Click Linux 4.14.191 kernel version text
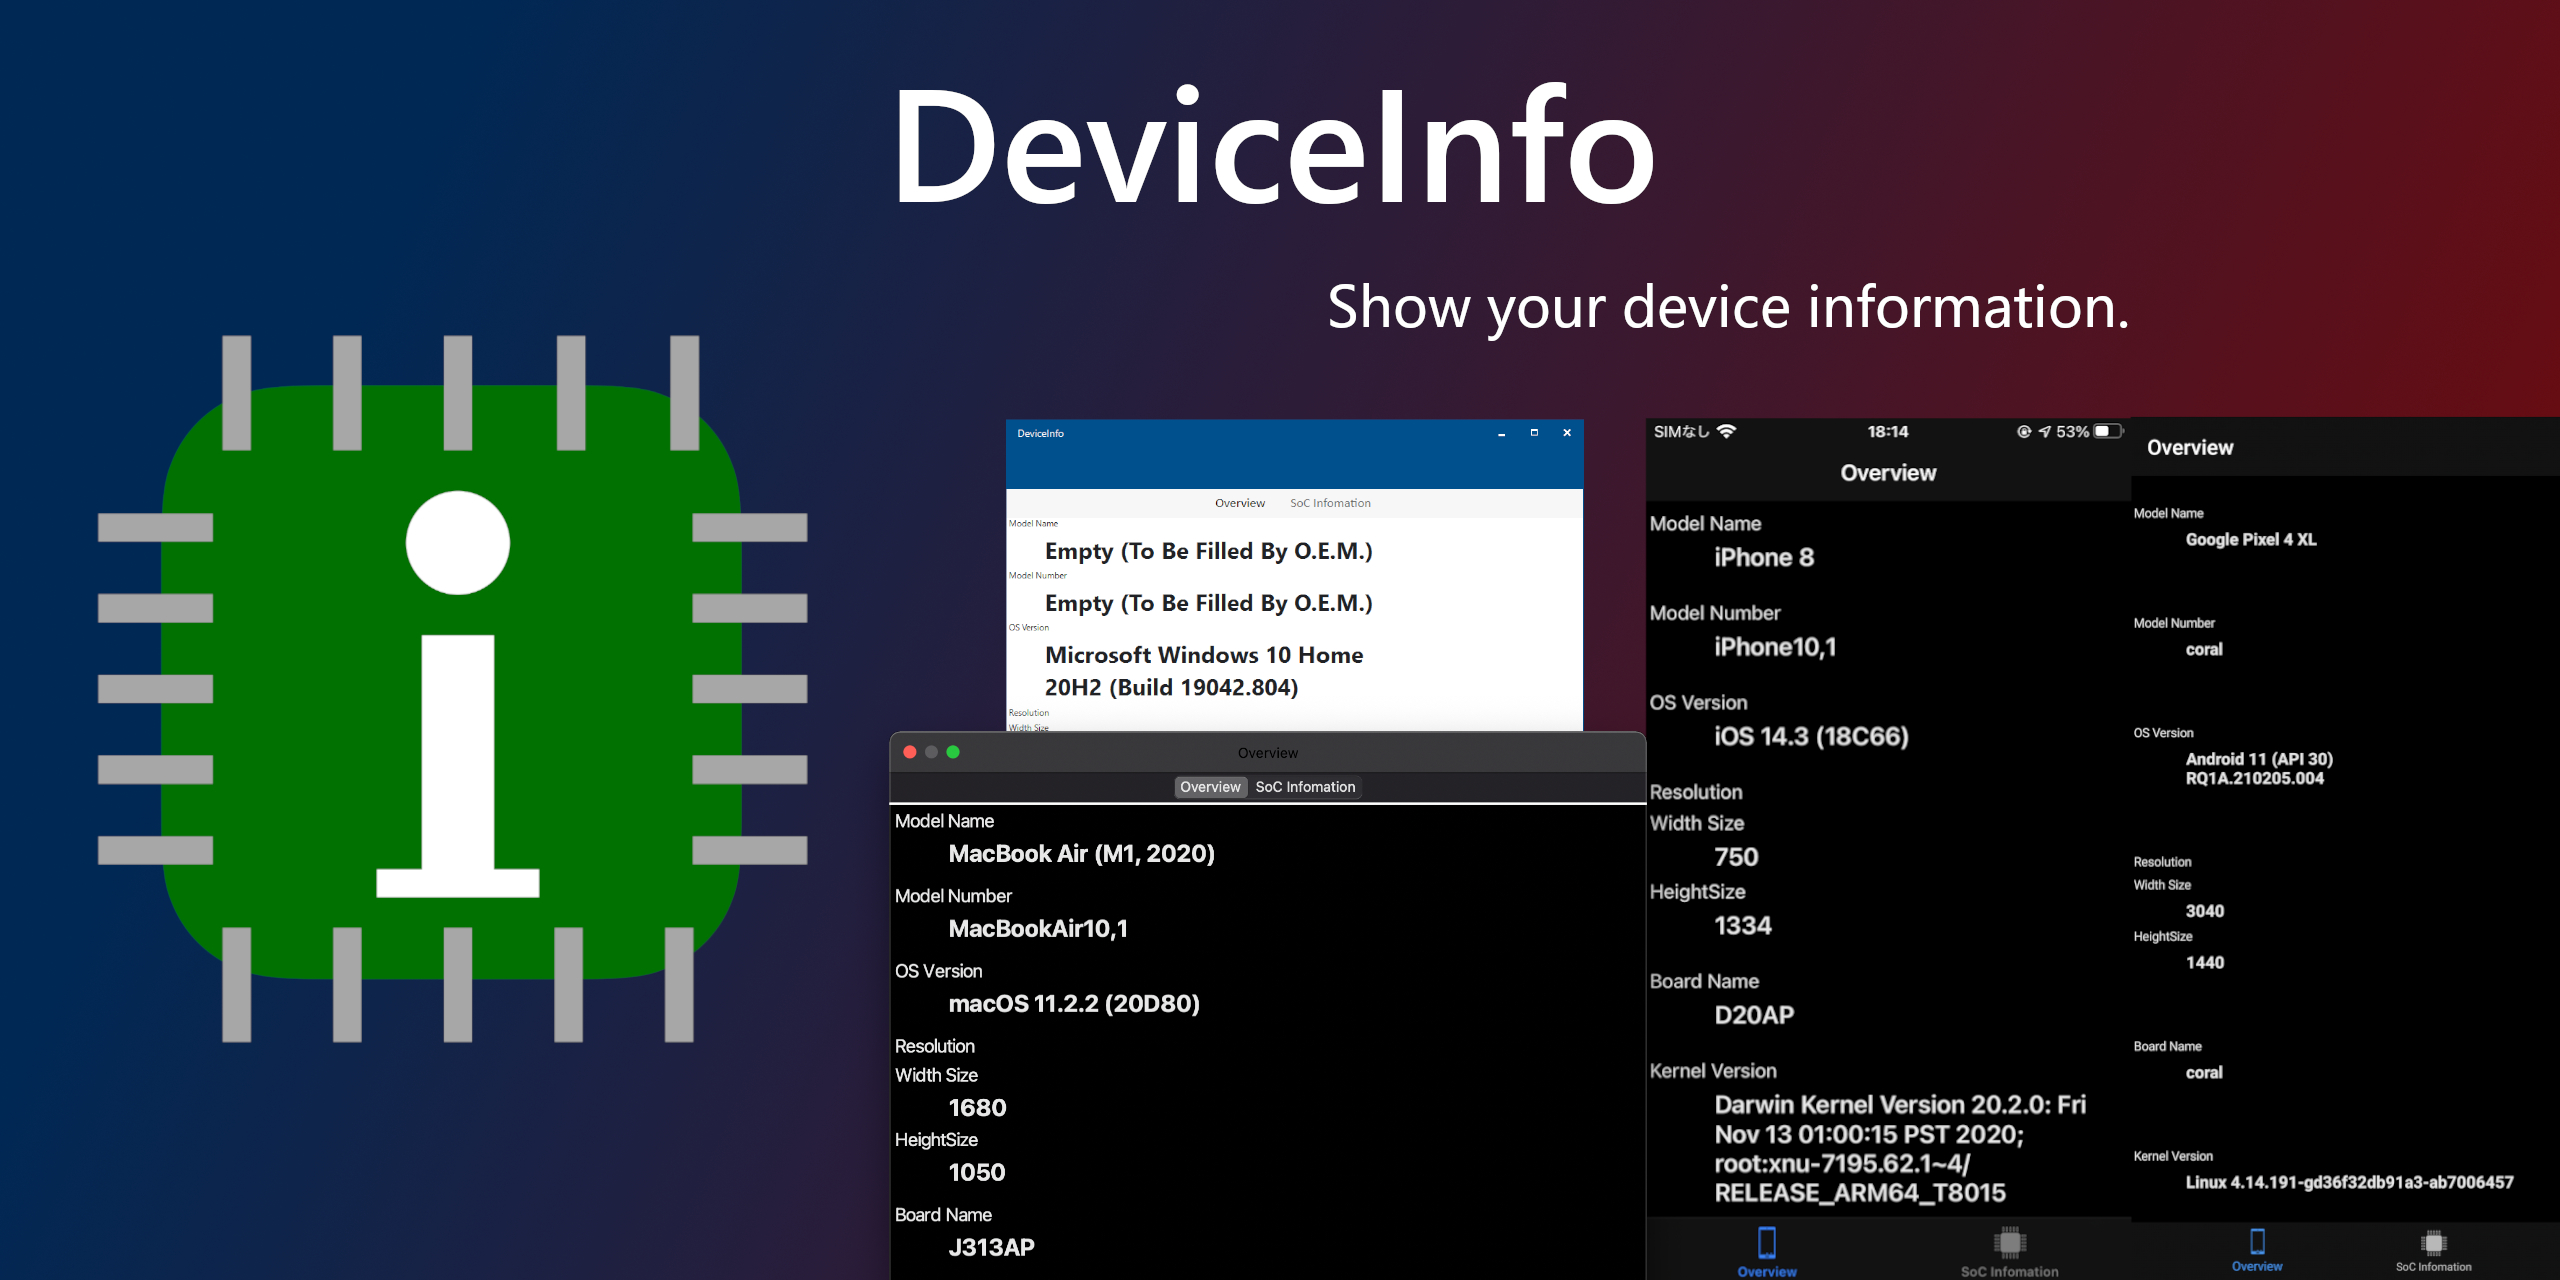This screenshot has width=2560, height=1280. 2349,1183
